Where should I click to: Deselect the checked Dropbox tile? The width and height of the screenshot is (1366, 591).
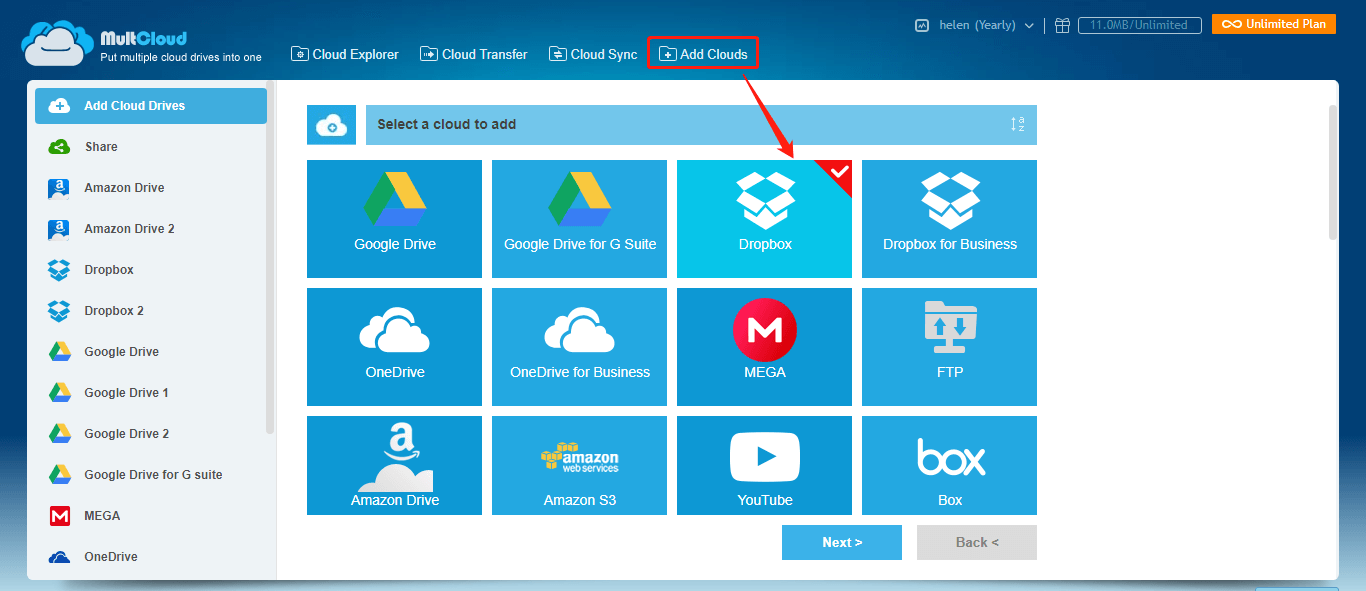764,219
